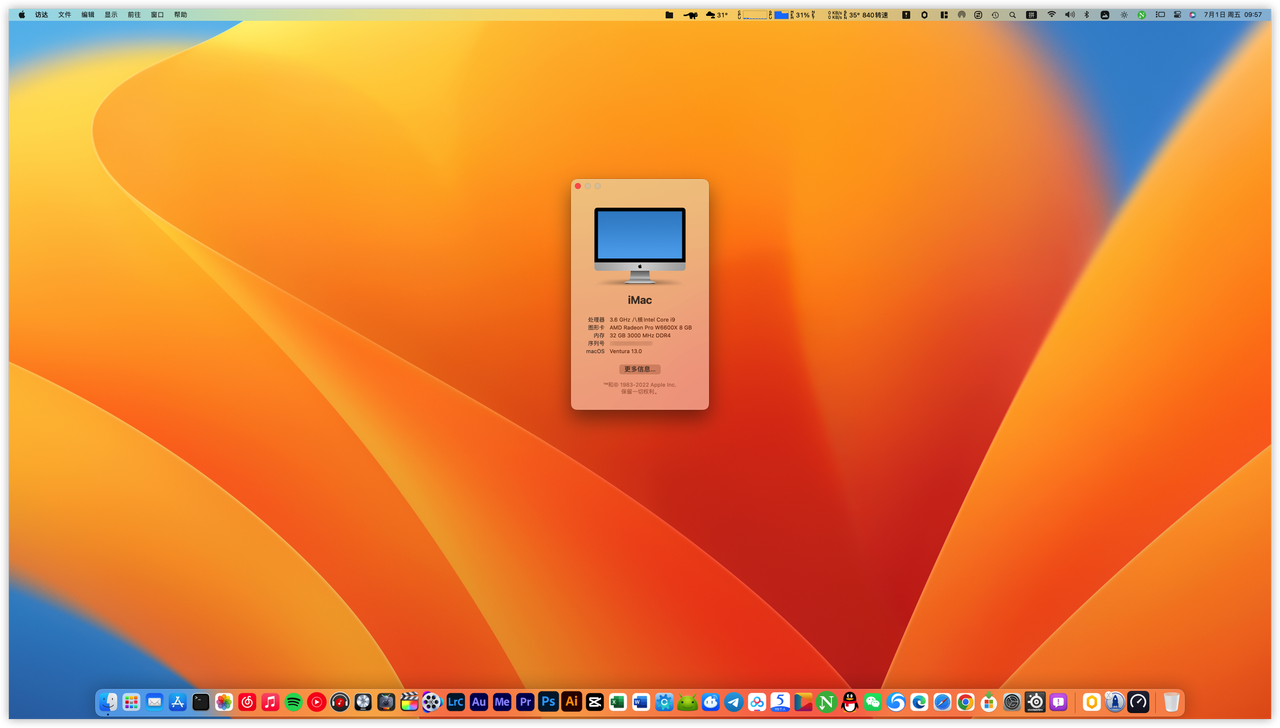Launch Adobe Photoshop from the Dock
The height and width of the screenshot is (728, 1280).
click(548, 702)
